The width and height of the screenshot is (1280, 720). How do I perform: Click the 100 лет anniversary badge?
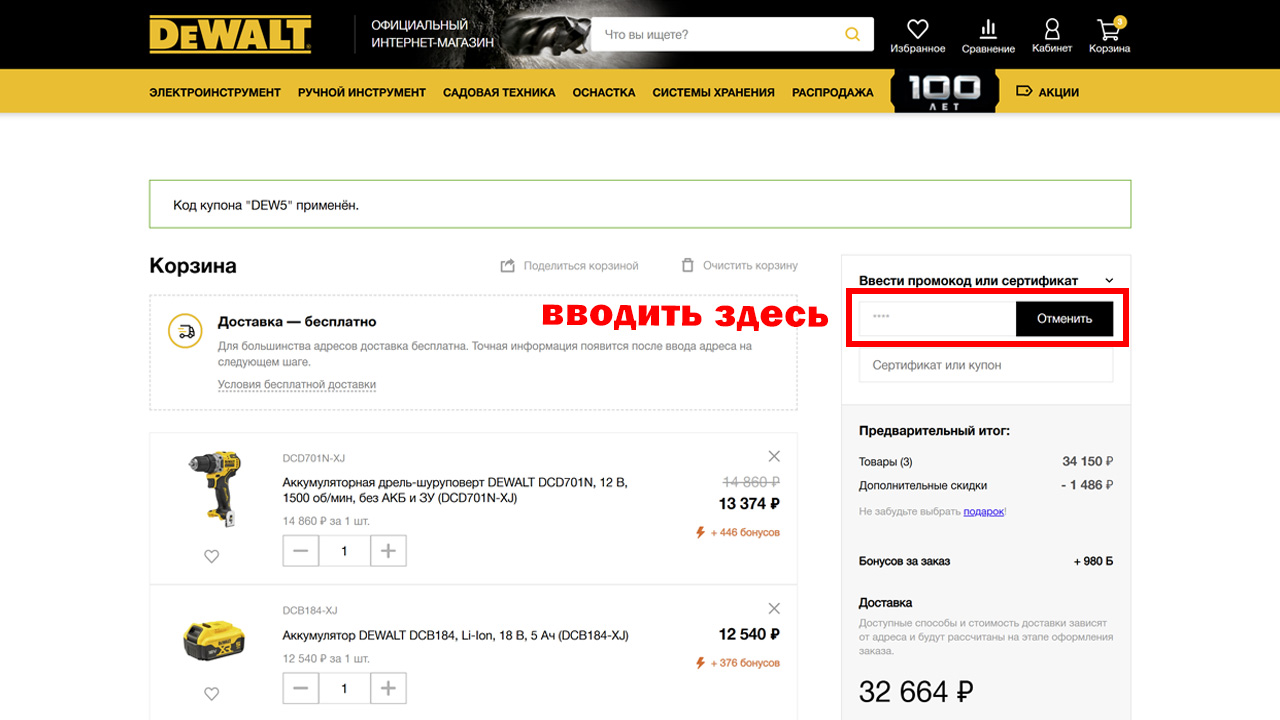945,91
